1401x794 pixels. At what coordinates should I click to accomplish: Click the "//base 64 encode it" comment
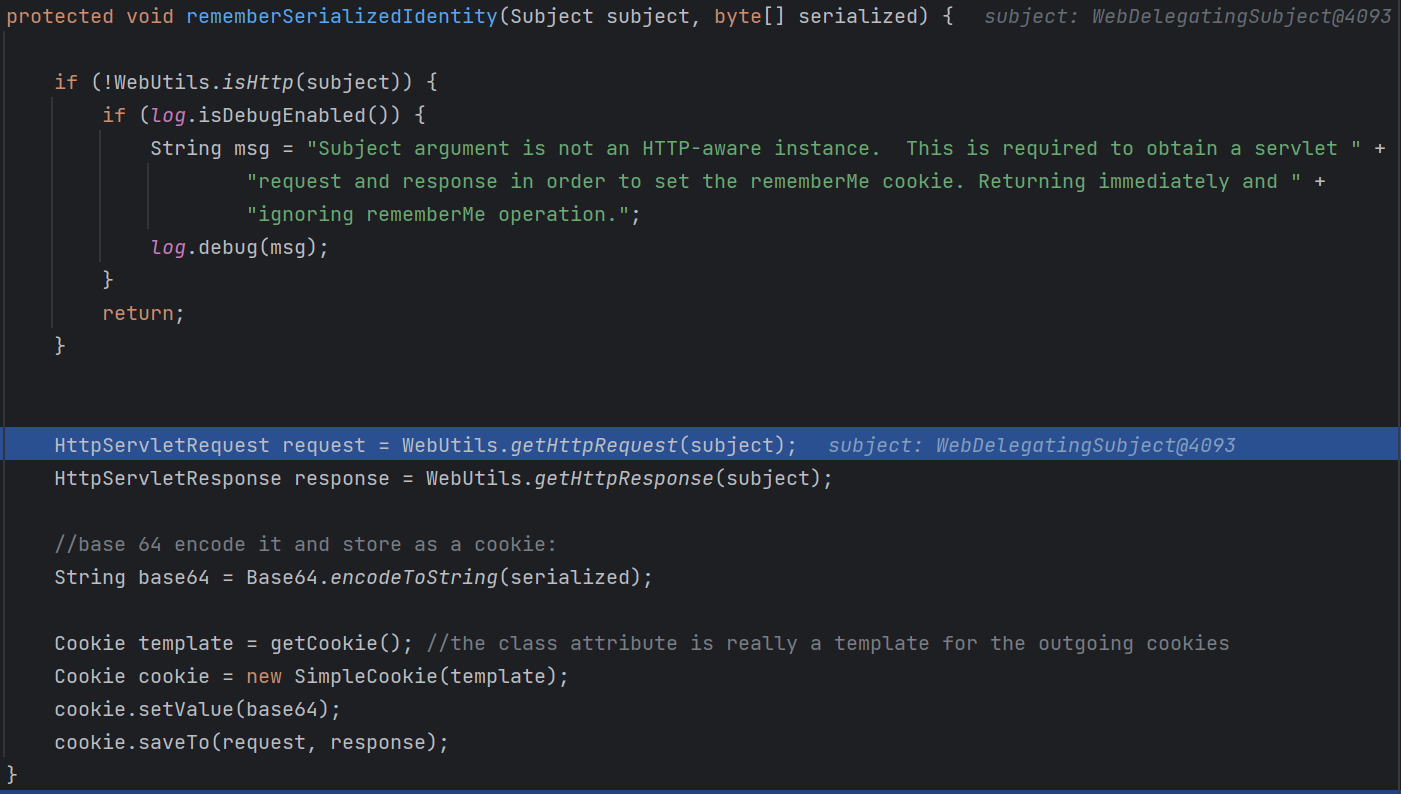tap(306, 544)
